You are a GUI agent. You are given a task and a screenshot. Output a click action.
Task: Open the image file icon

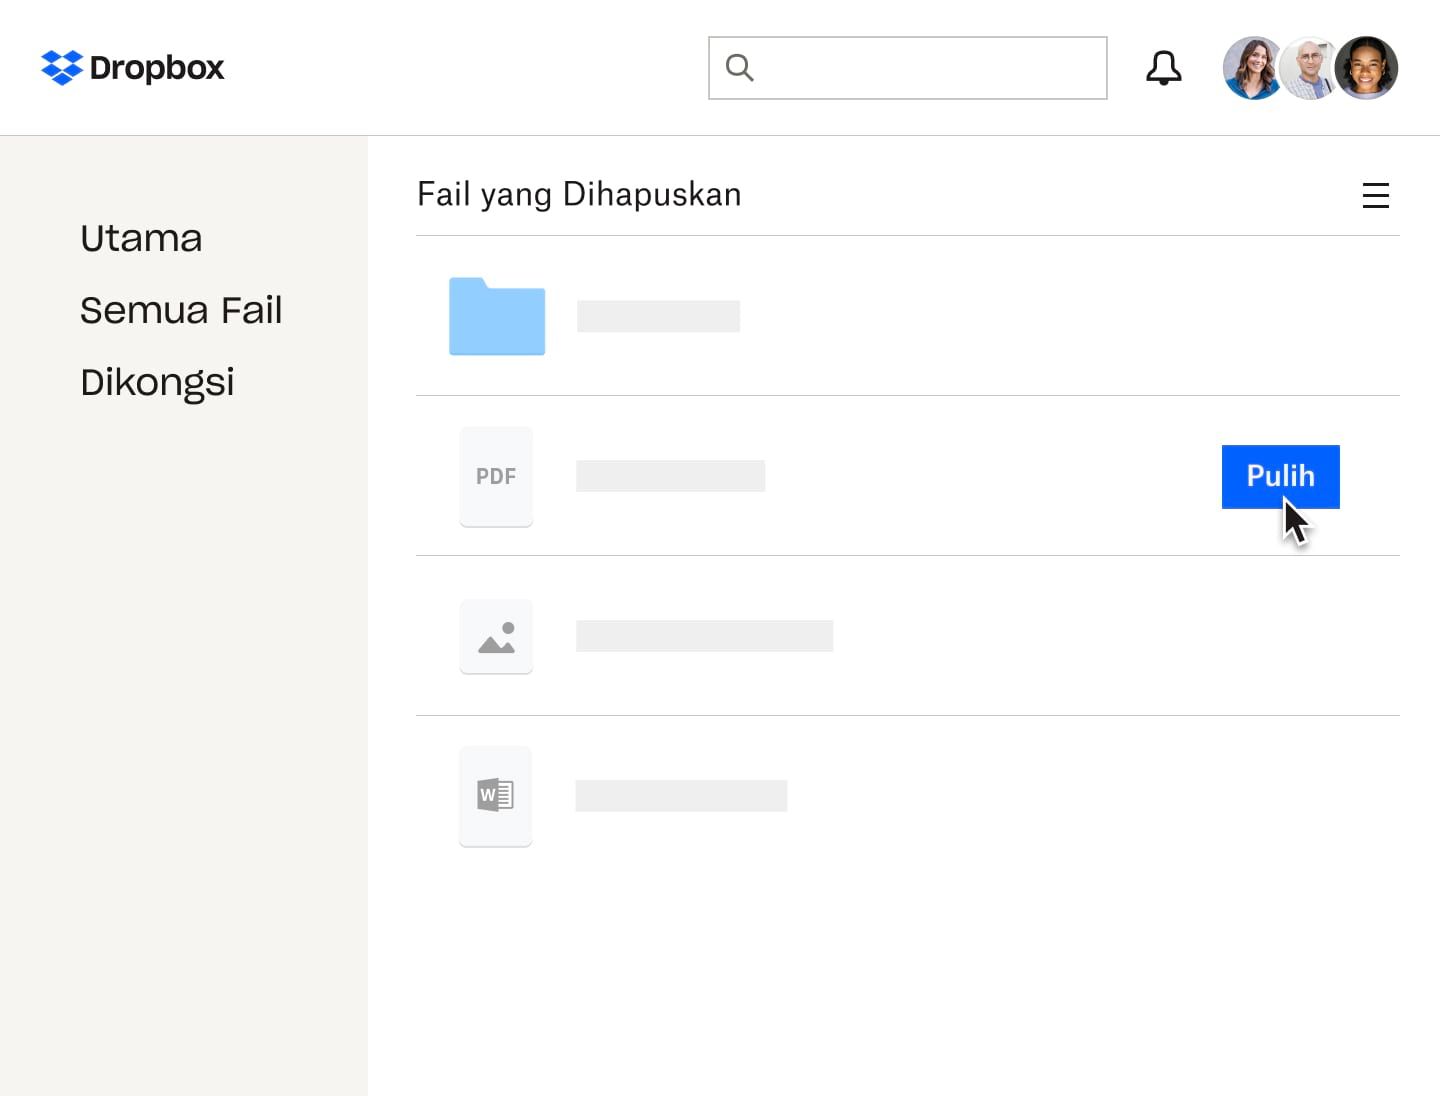click(x=496, y=636)
